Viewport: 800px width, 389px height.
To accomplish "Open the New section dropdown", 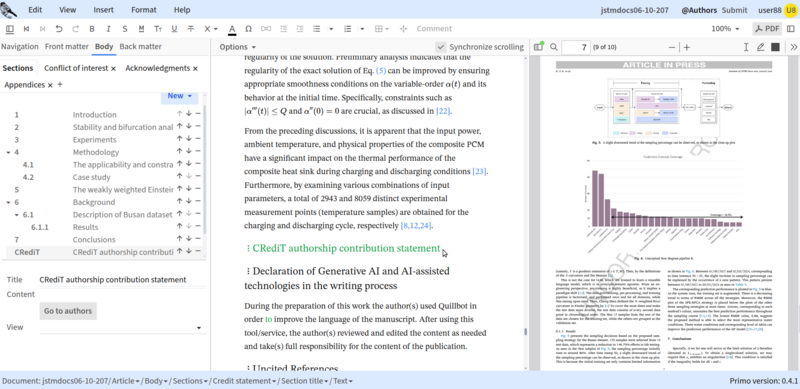I will tap(179, 95).
